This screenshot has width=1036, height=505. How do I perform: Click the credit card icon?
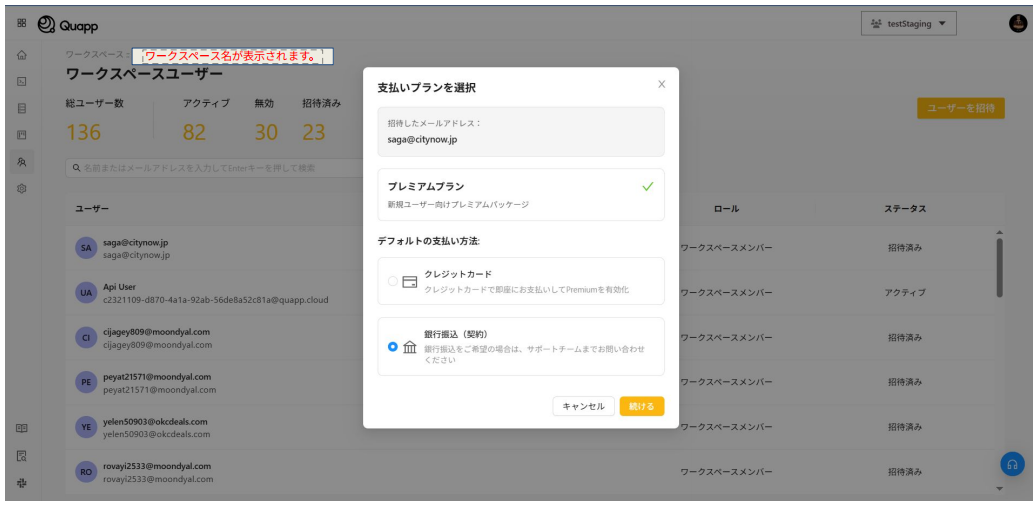[410, 282]
